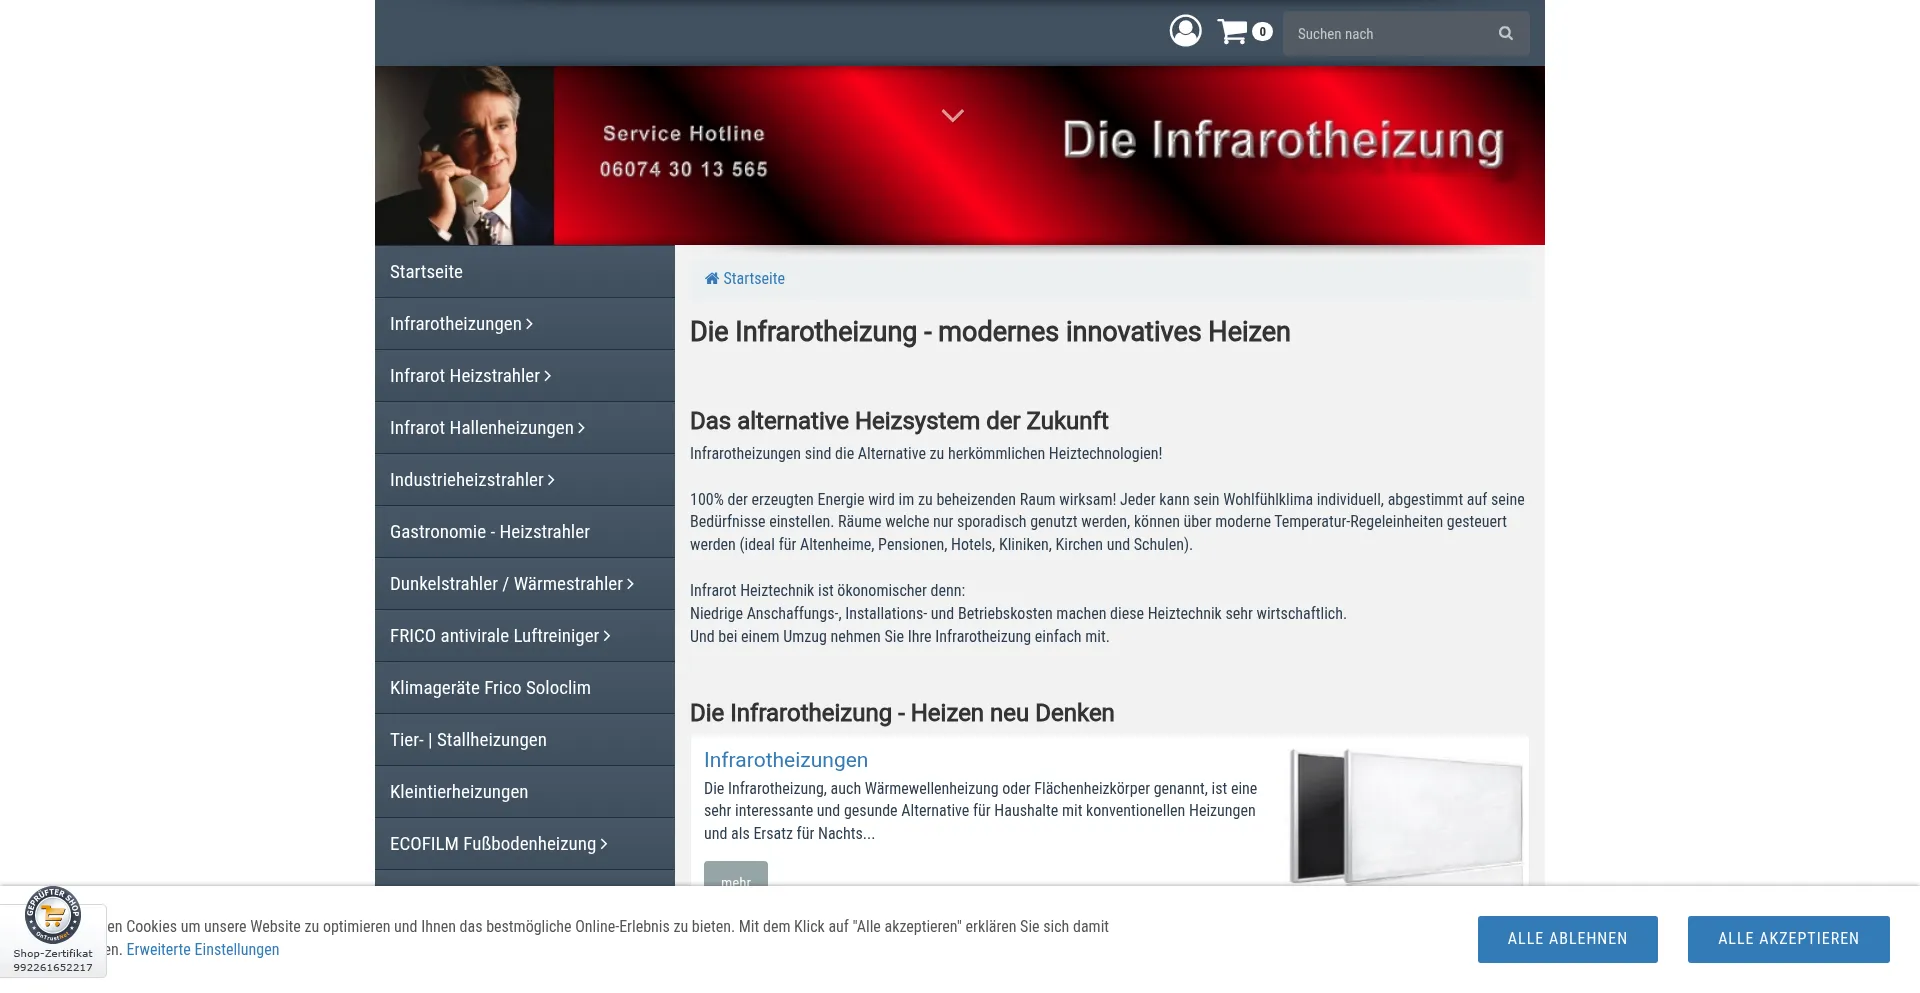Expand the Infrarotheizungen submenu
Screen dimensions: 1920x993
click(529, 323)
